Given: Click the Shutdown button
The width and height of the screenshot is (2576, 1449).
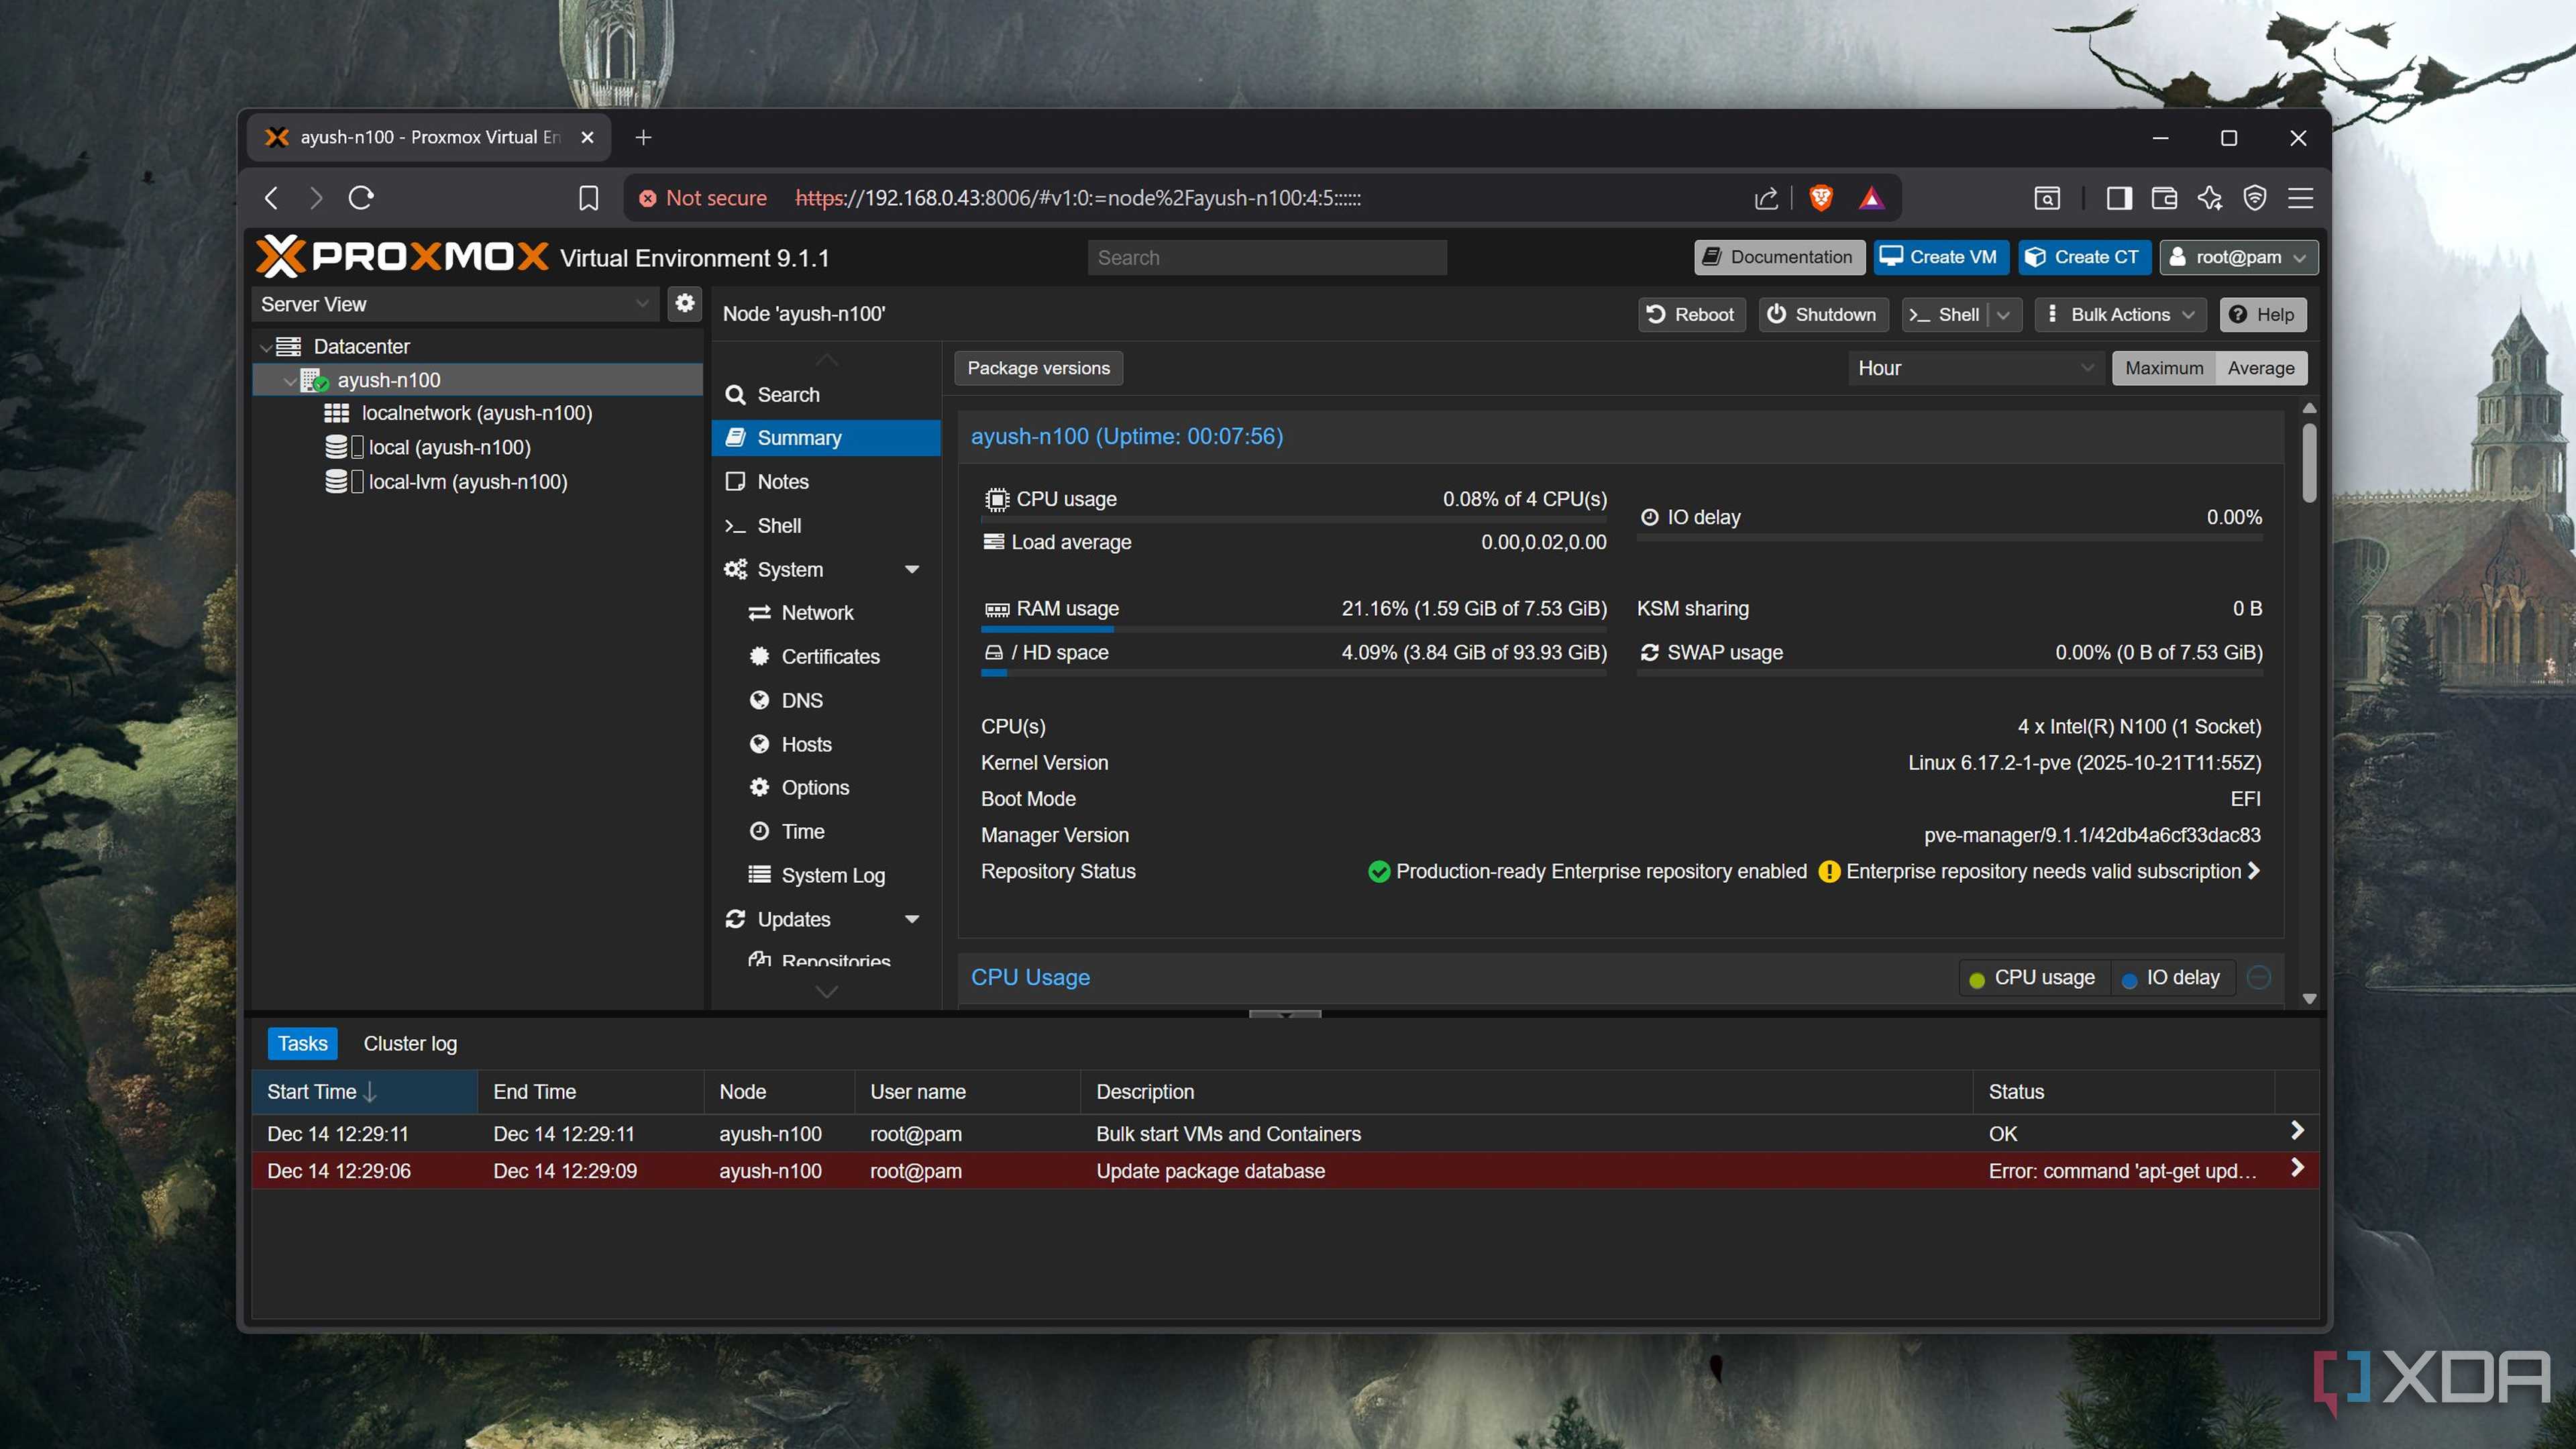Looking at the screenshot, I should click(1823, 314).
